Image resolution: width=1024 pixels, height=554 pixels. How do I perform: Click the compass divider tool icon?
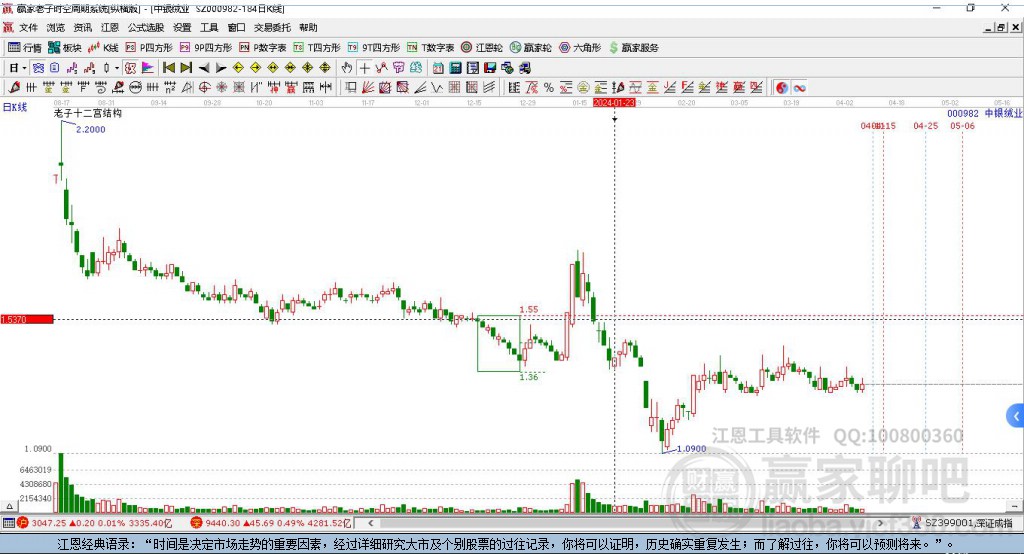coord(187,88)
